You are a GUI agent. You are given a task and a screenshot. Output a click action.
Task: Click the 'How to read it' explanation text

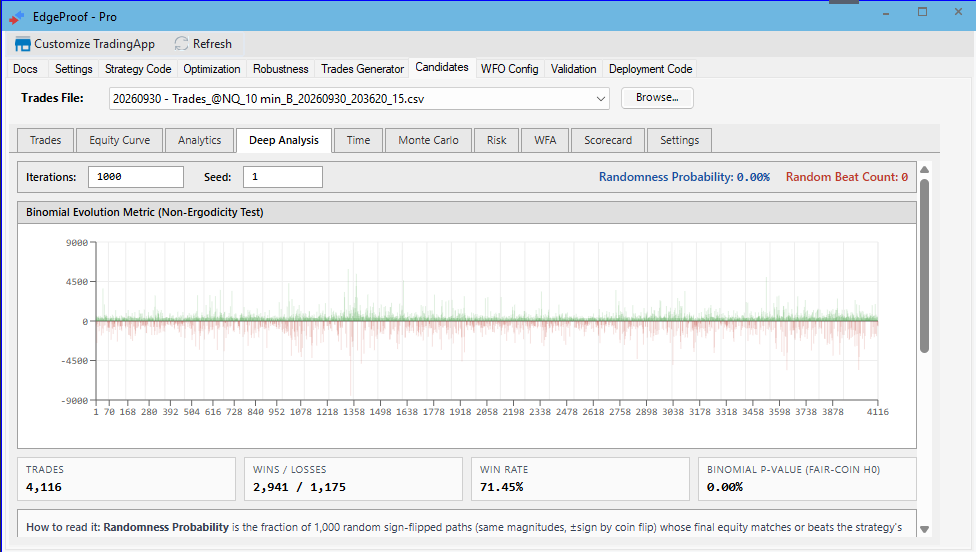pyautogui.click(x=464, y=527)
